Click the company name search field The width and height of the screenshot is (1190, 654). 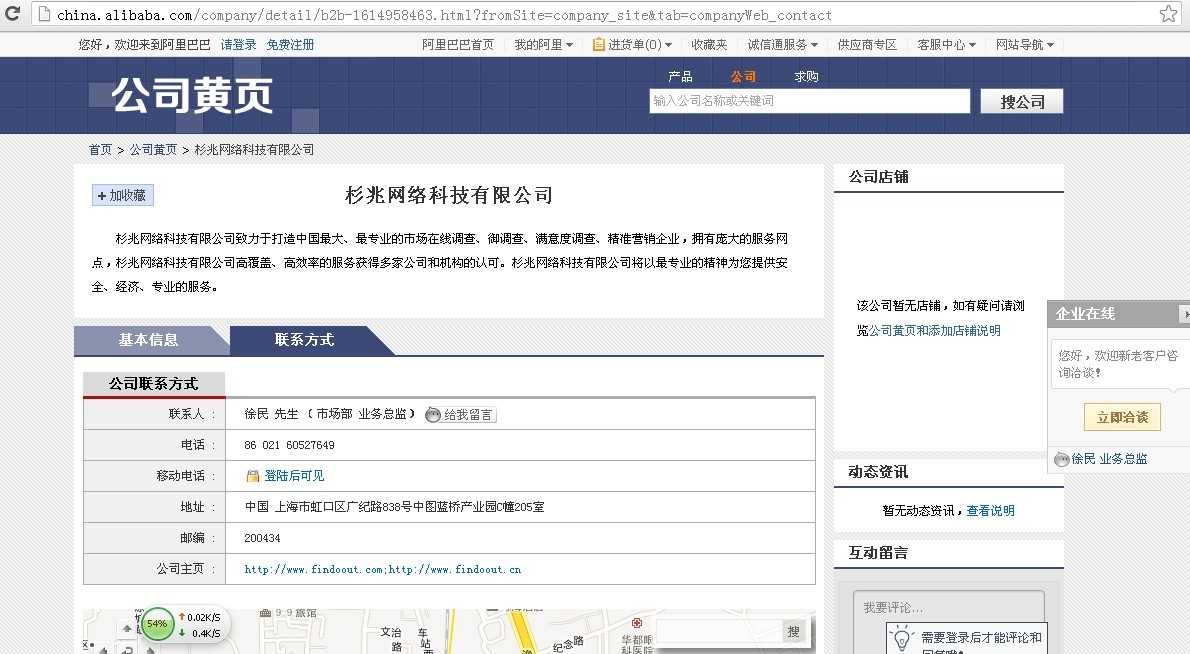click(x=810, y=101)
